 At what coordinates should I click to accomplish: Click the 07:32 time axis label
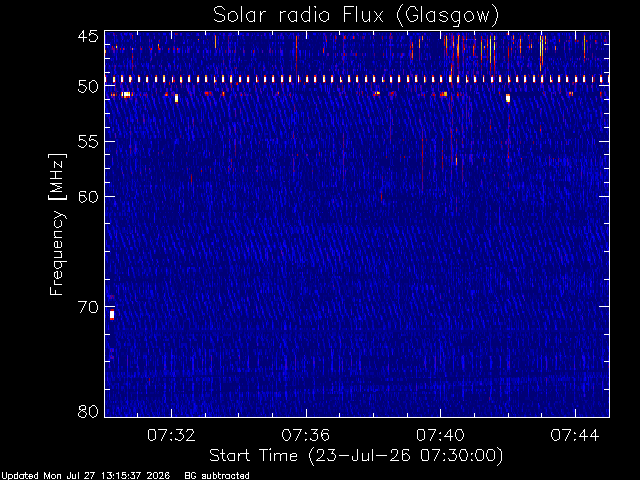click(171, 436)
